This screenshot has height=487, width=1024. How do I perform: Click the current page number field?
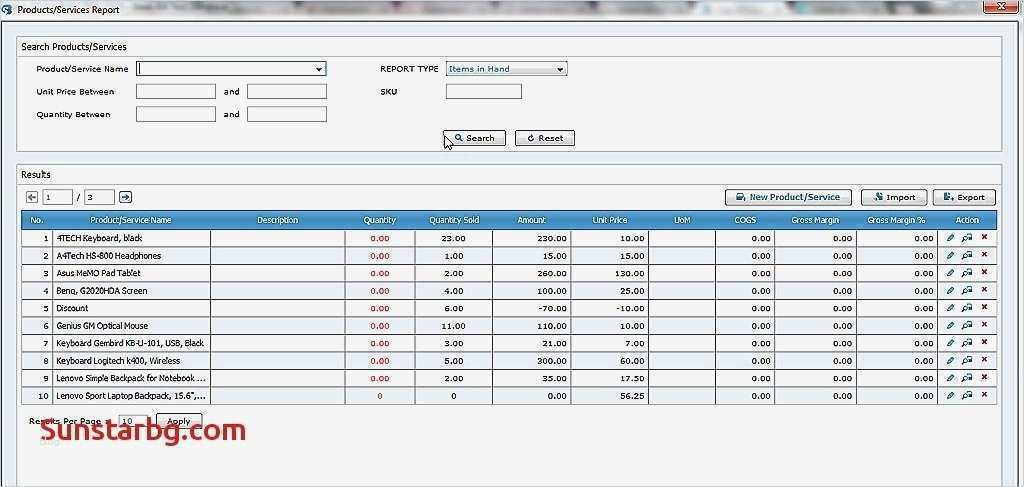tap(57, 197)
